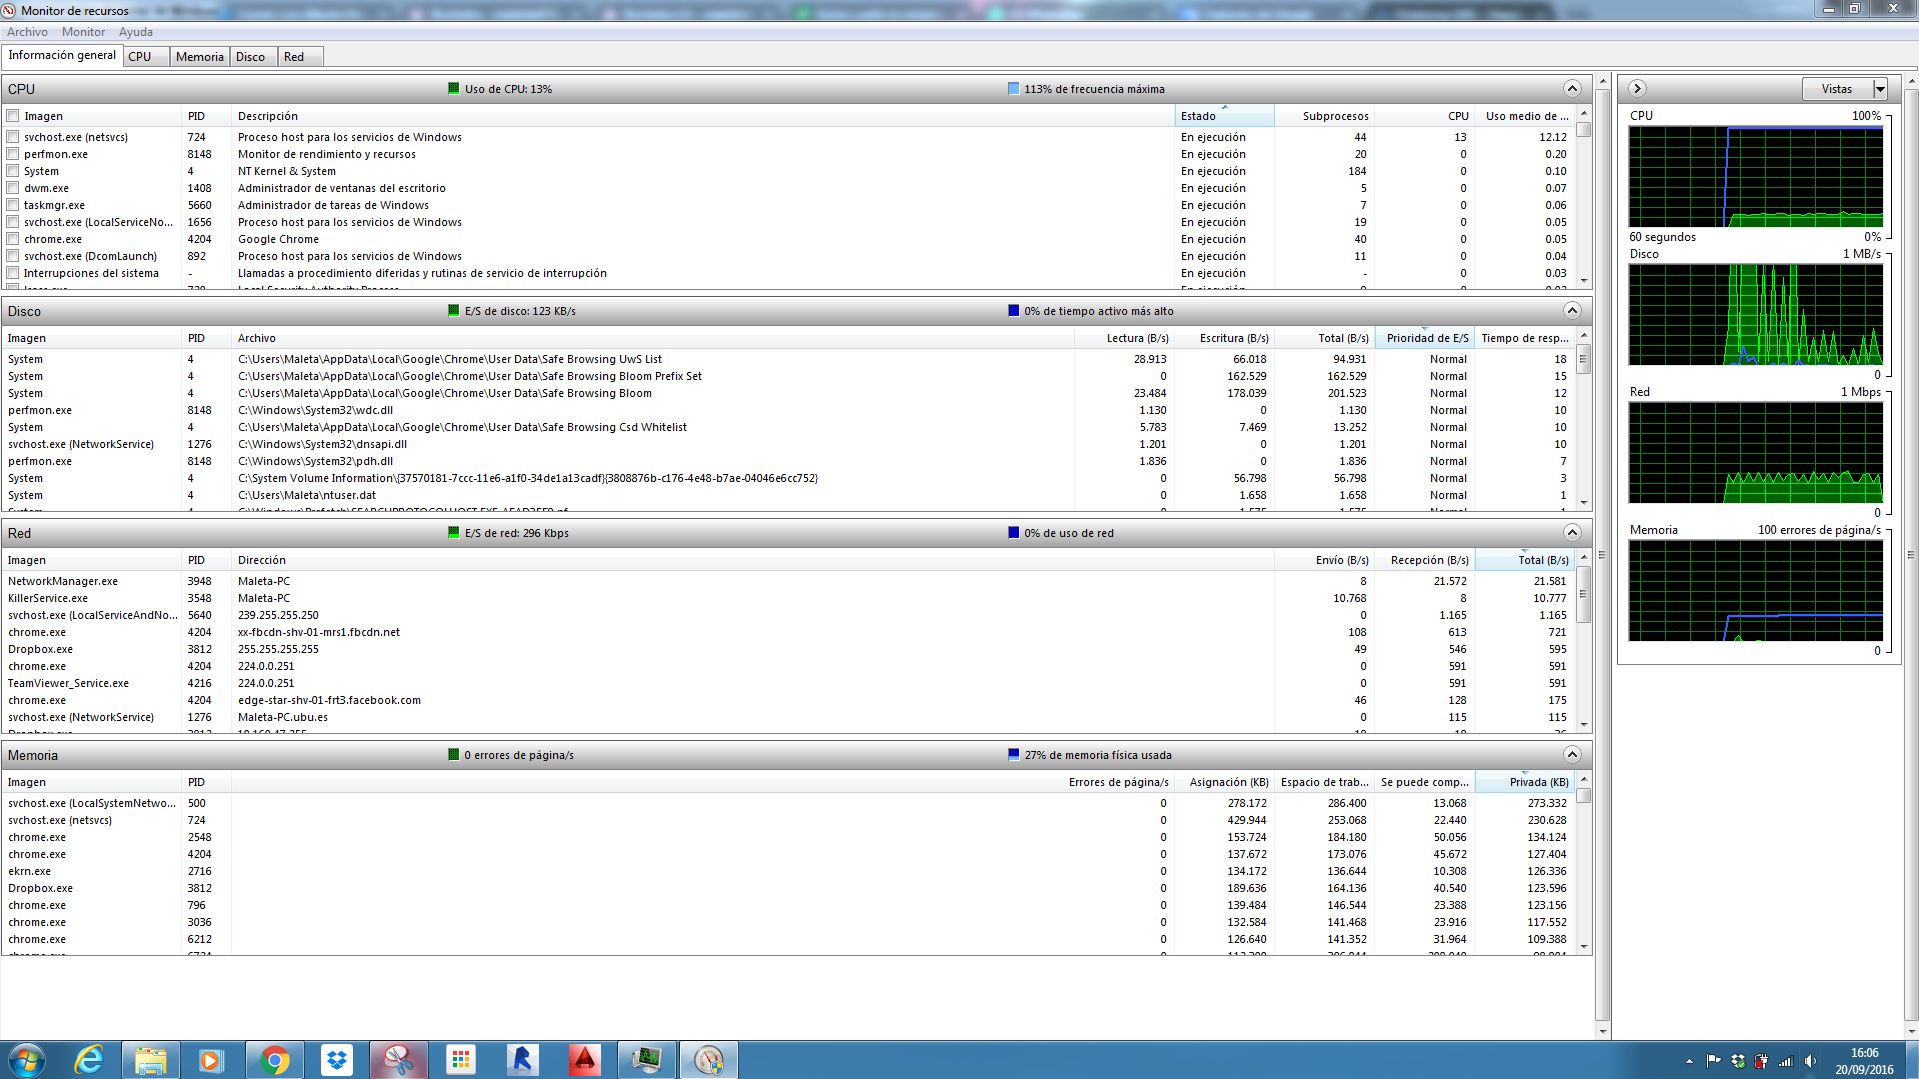Click the Windows Media Player taskbar icon
The image size is (1919, 1079).
tap(211, 1060)
